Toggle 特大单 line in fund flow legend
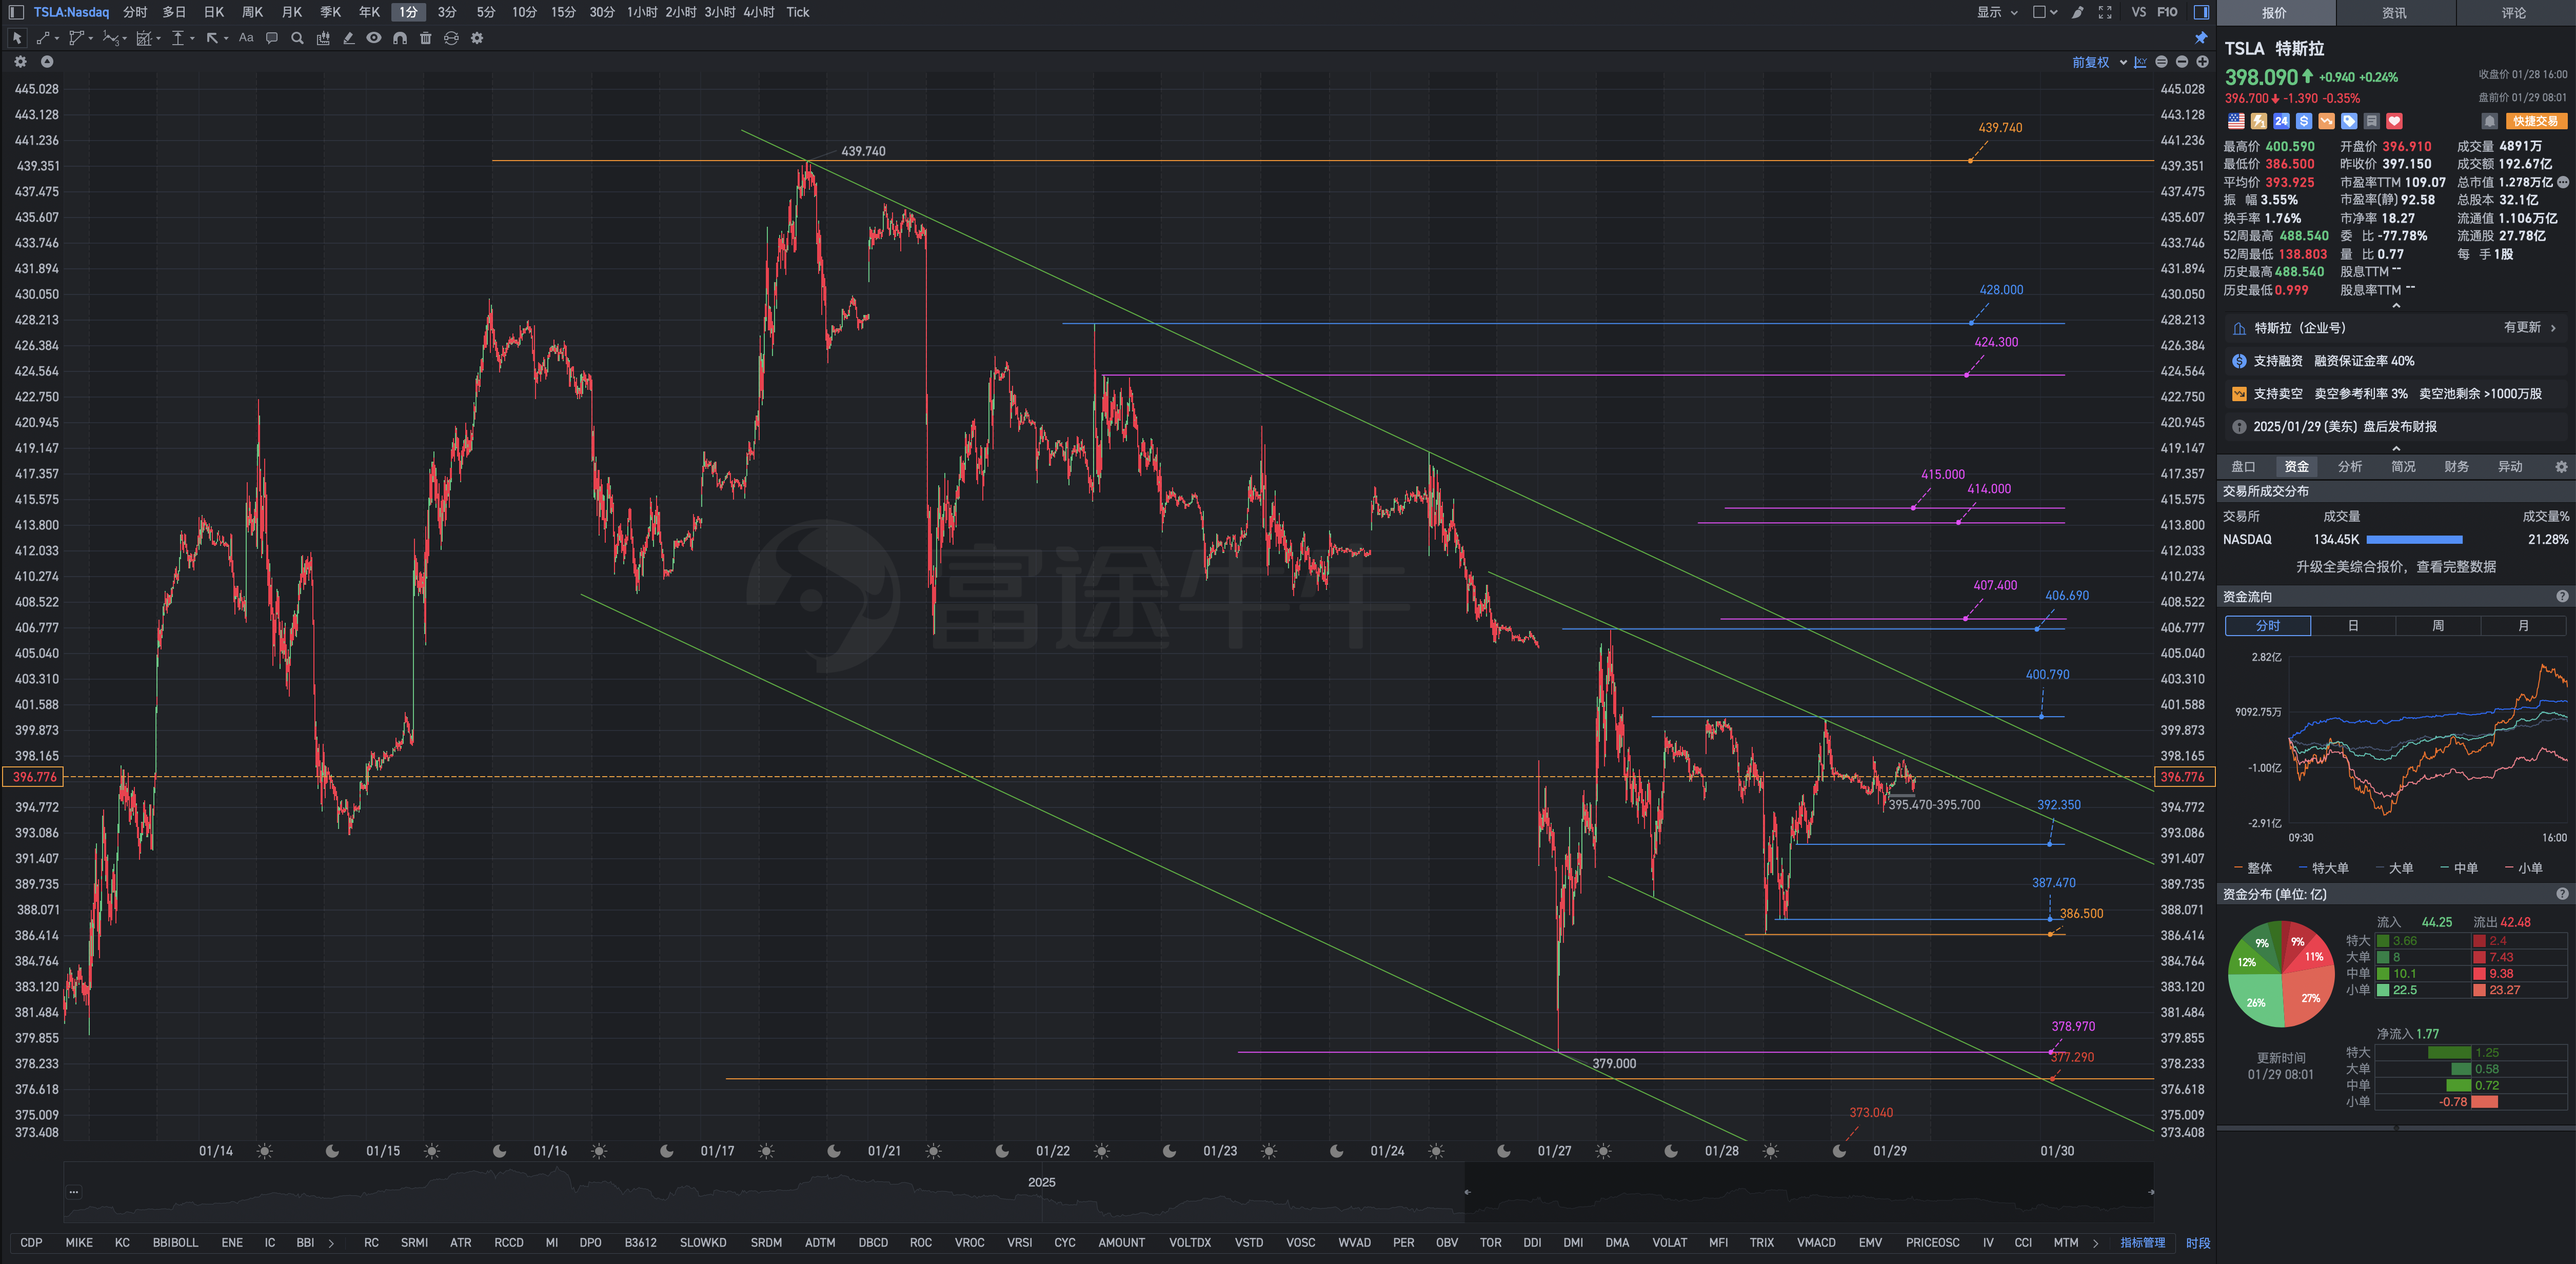Viewport: 2576px width, 1264px height. [x=2324, y=868]
